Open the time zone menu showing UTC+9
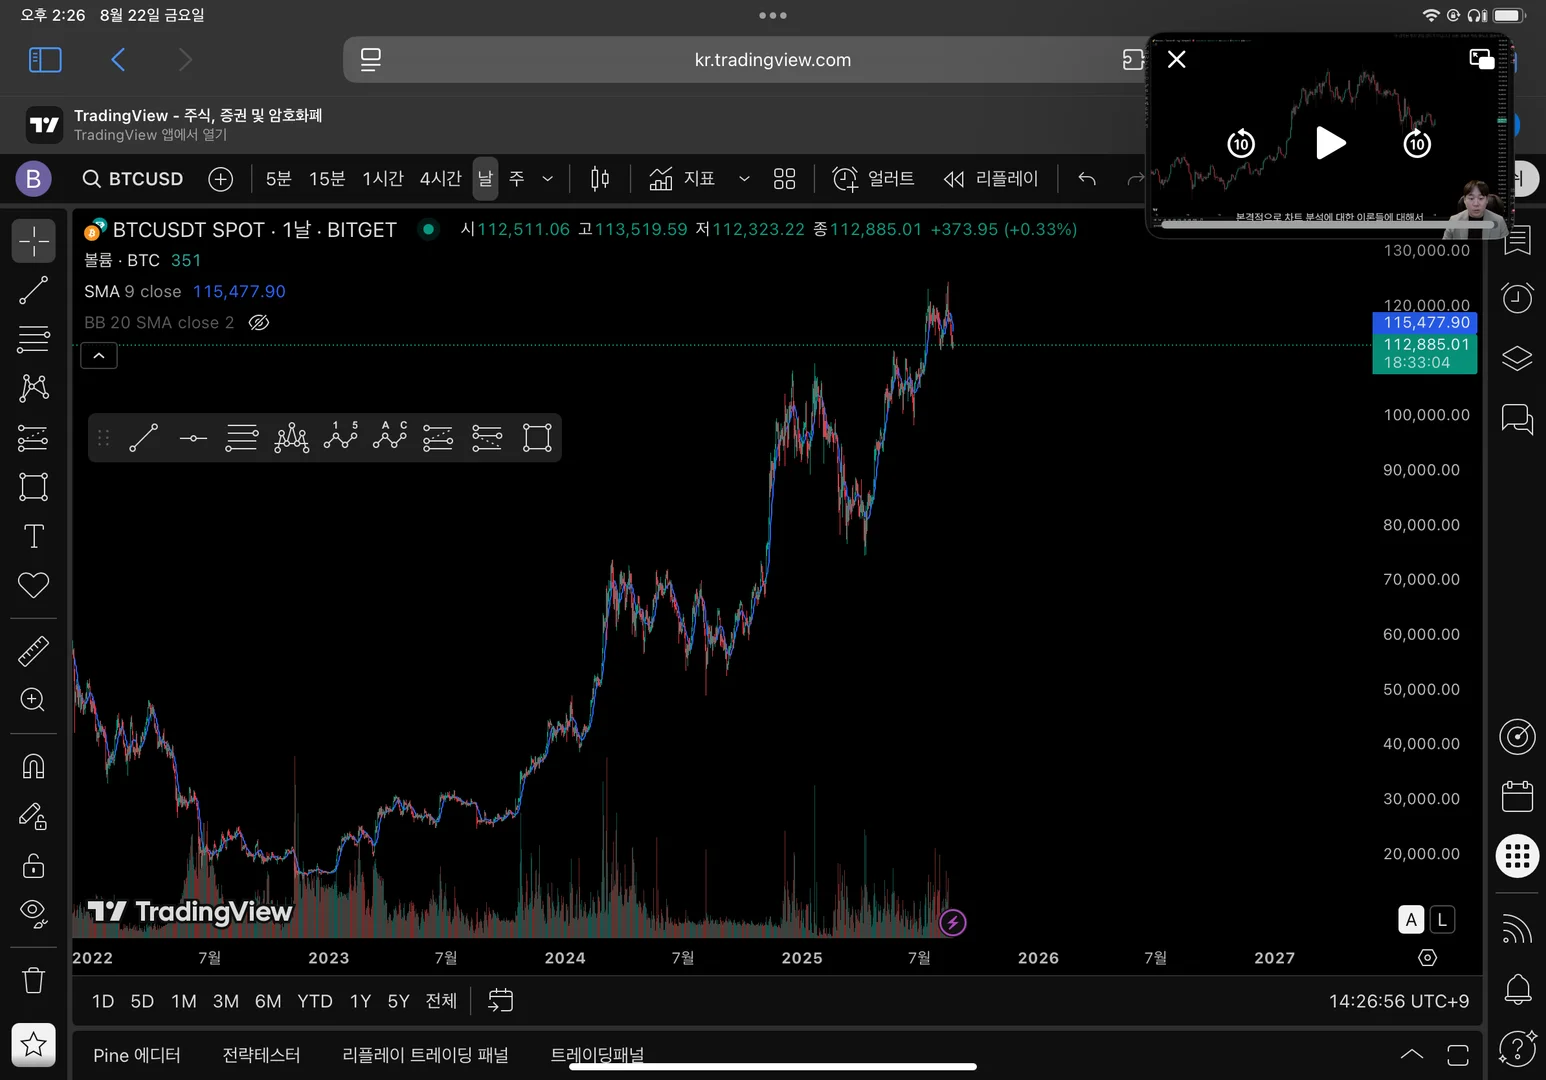Viewport: 1546px width, 1080px height. click(1399, 1001)
